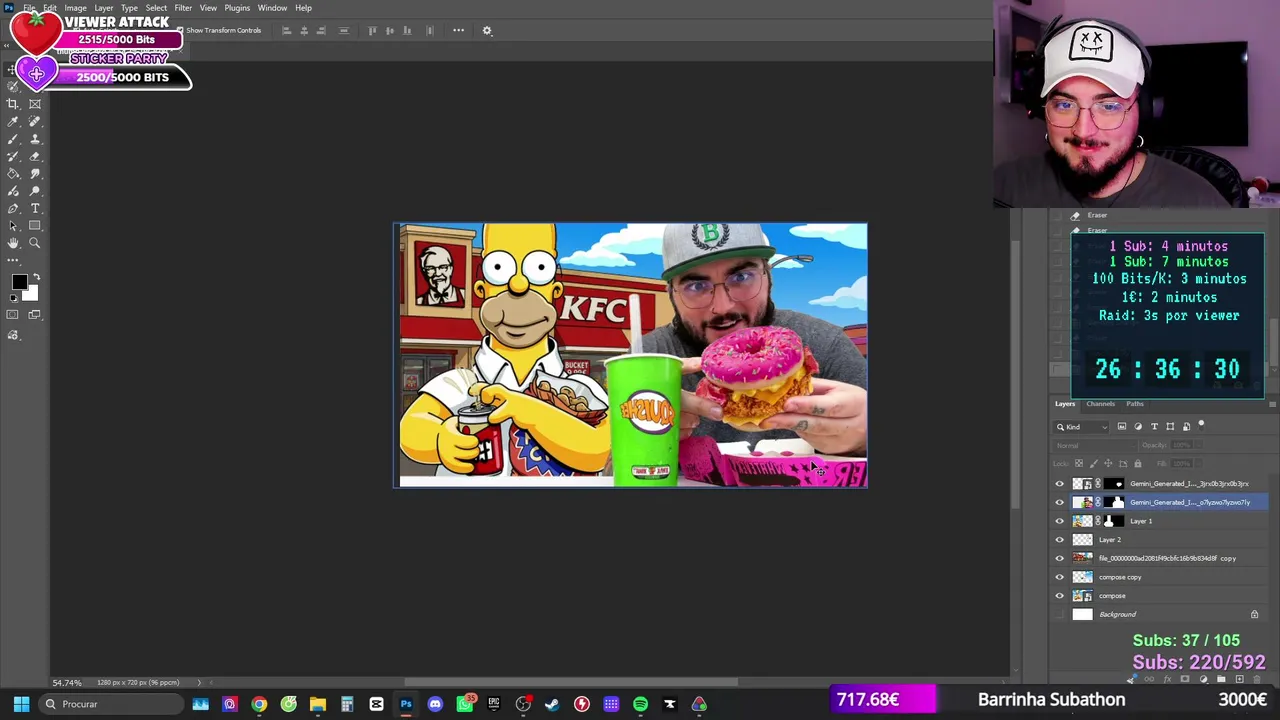Select the Layer 2 thumbnail

1082,540
